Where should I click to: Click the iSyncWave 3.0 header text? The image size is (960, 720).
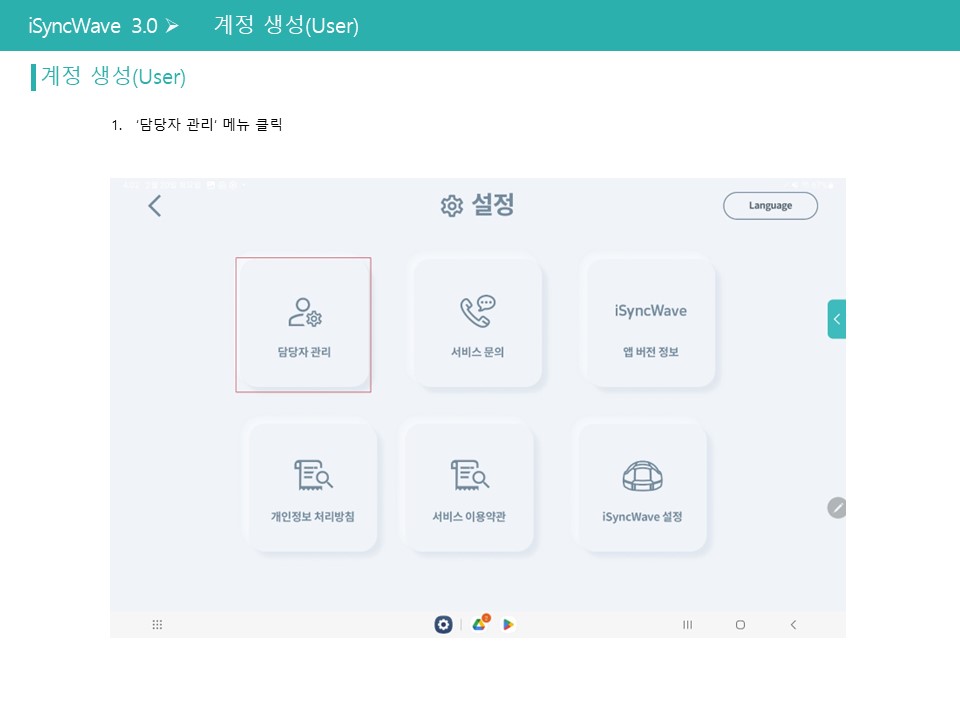93,26
